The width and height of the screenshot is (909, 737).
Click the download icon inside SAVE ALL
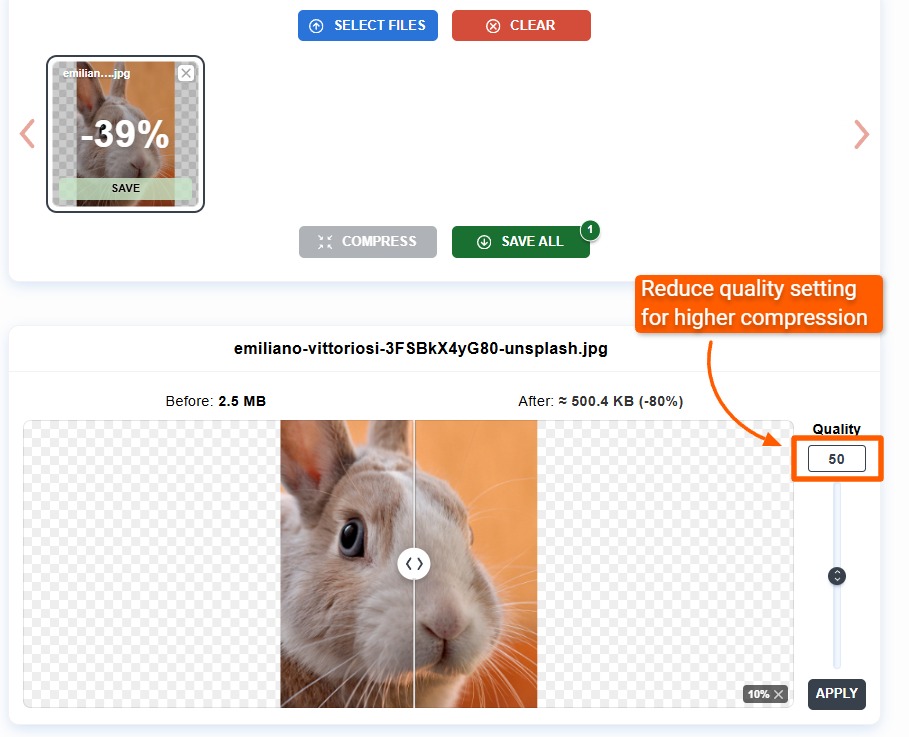[x=484, y=241]
